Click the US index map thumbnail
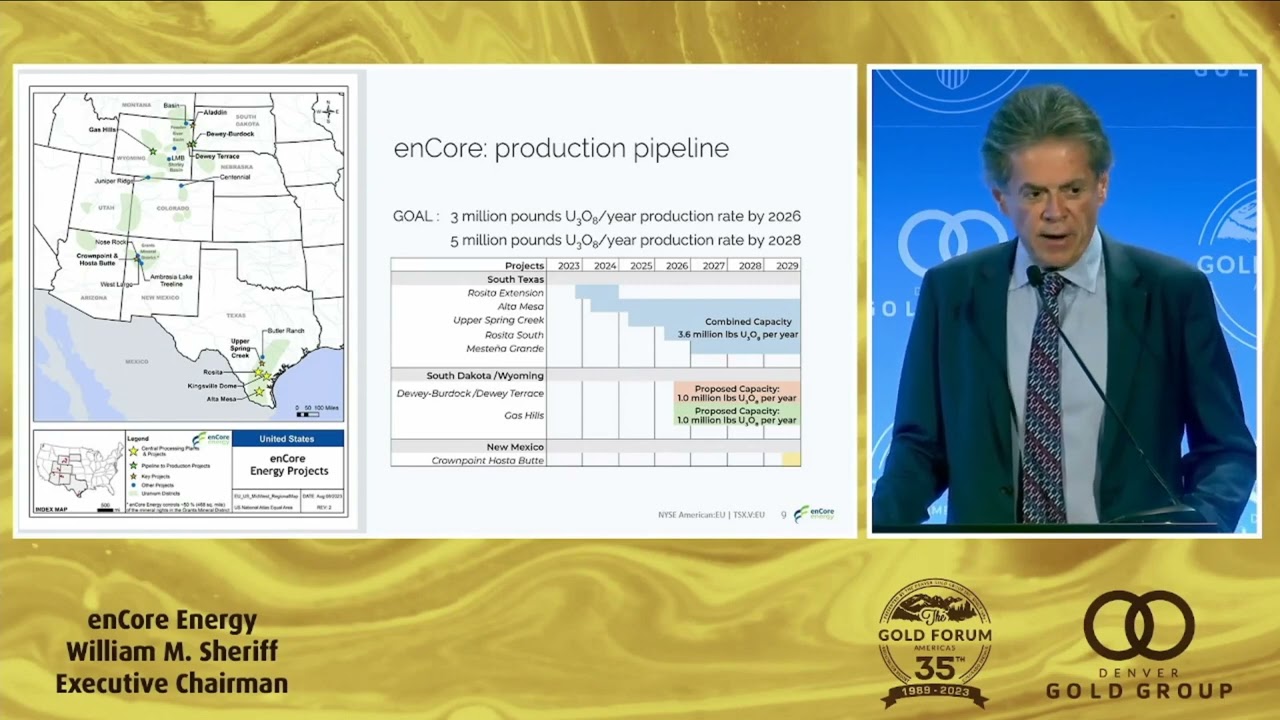The width and height of the screenshot is (1280, 720). (79, 471)
